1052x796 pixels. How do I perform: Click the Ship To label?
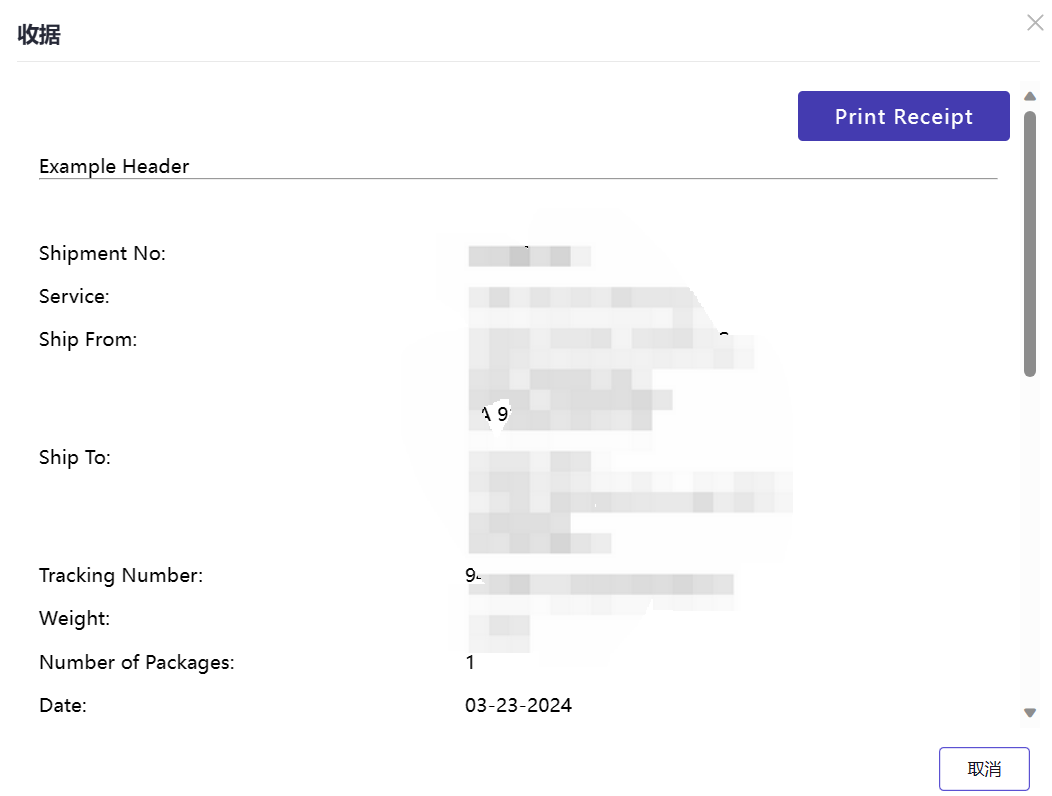74,458
